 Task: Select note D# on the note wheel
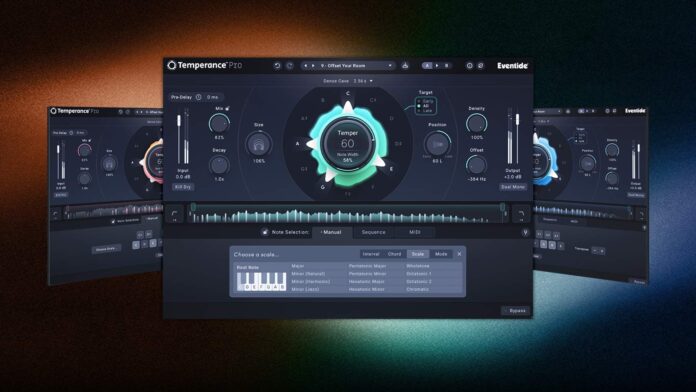398,143
